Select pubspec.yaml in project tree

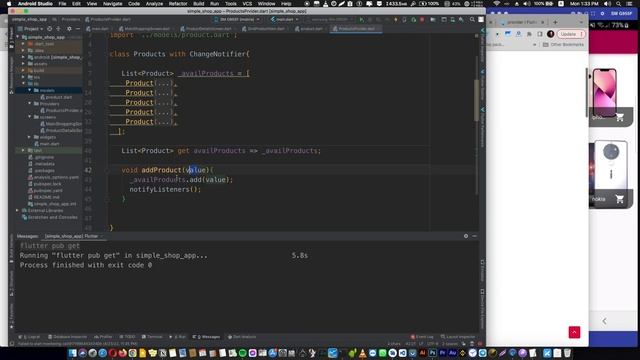point(45,191)
